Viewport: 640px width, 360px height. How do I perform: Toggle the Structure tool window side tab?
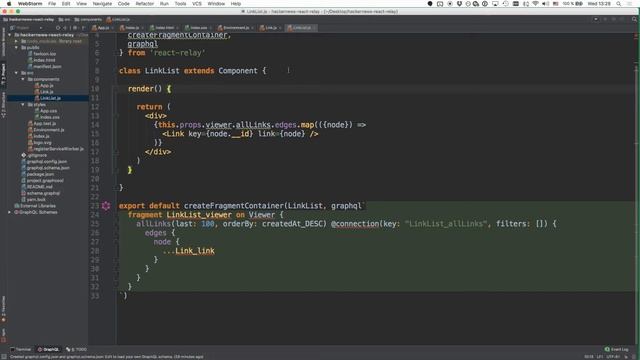tap(3, 105)
